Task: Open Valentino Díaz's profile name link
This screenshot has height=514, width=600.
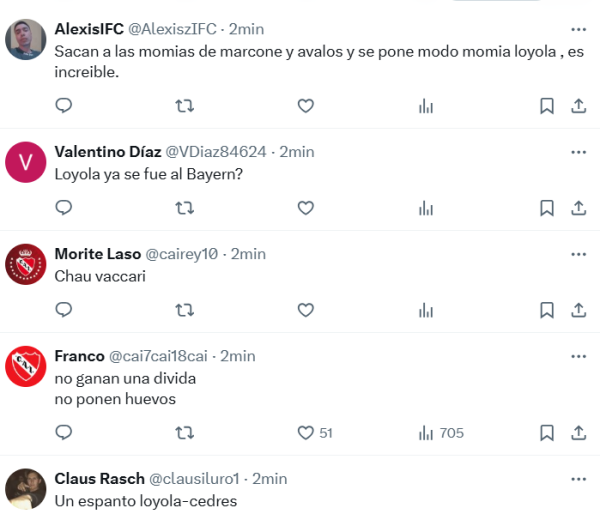Action: point(108,152)
